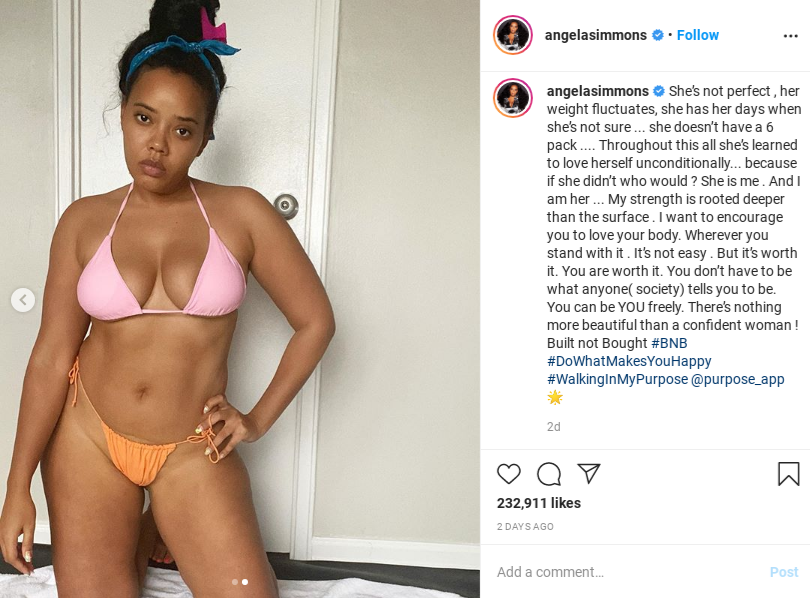Open header profile picture avatar
This screenshot has height=598, width=810.
(512, 35)
